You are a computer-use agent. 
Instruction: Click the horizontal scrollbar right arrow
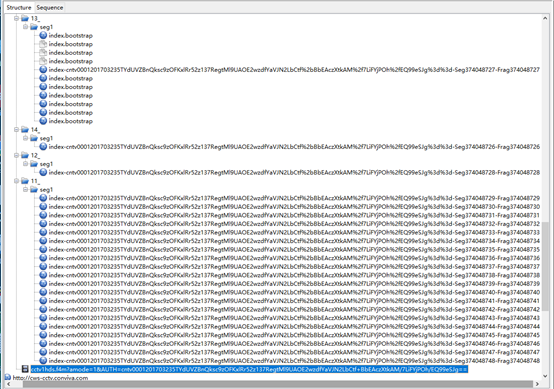[x=537, y=384]
